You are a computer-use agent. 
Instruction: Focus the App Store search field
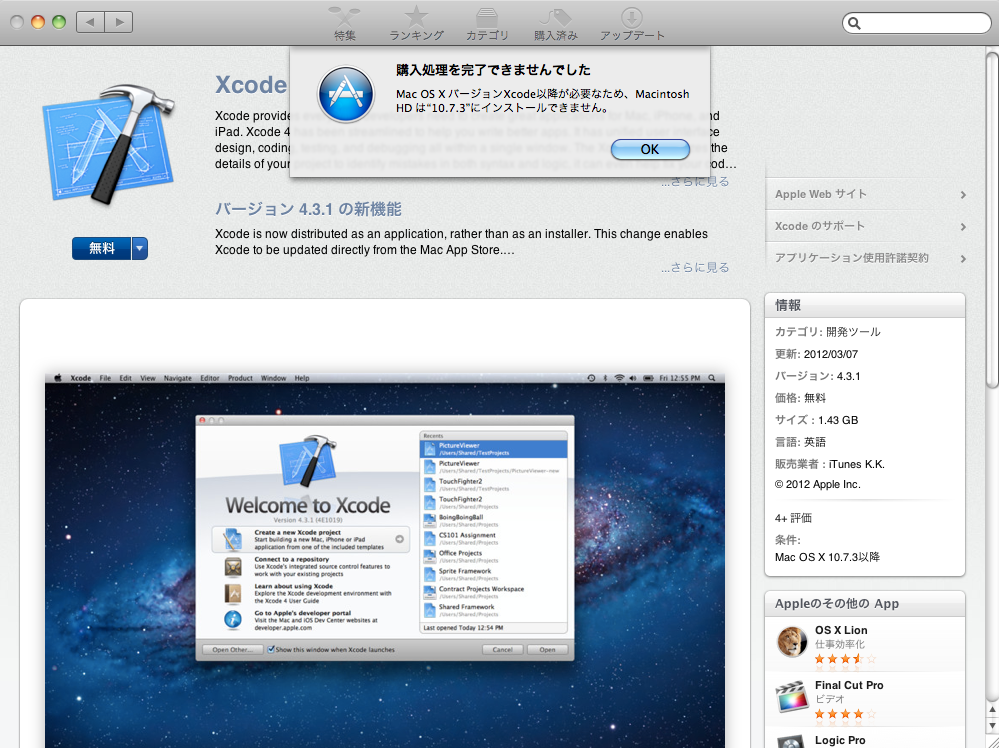(916, 24)
